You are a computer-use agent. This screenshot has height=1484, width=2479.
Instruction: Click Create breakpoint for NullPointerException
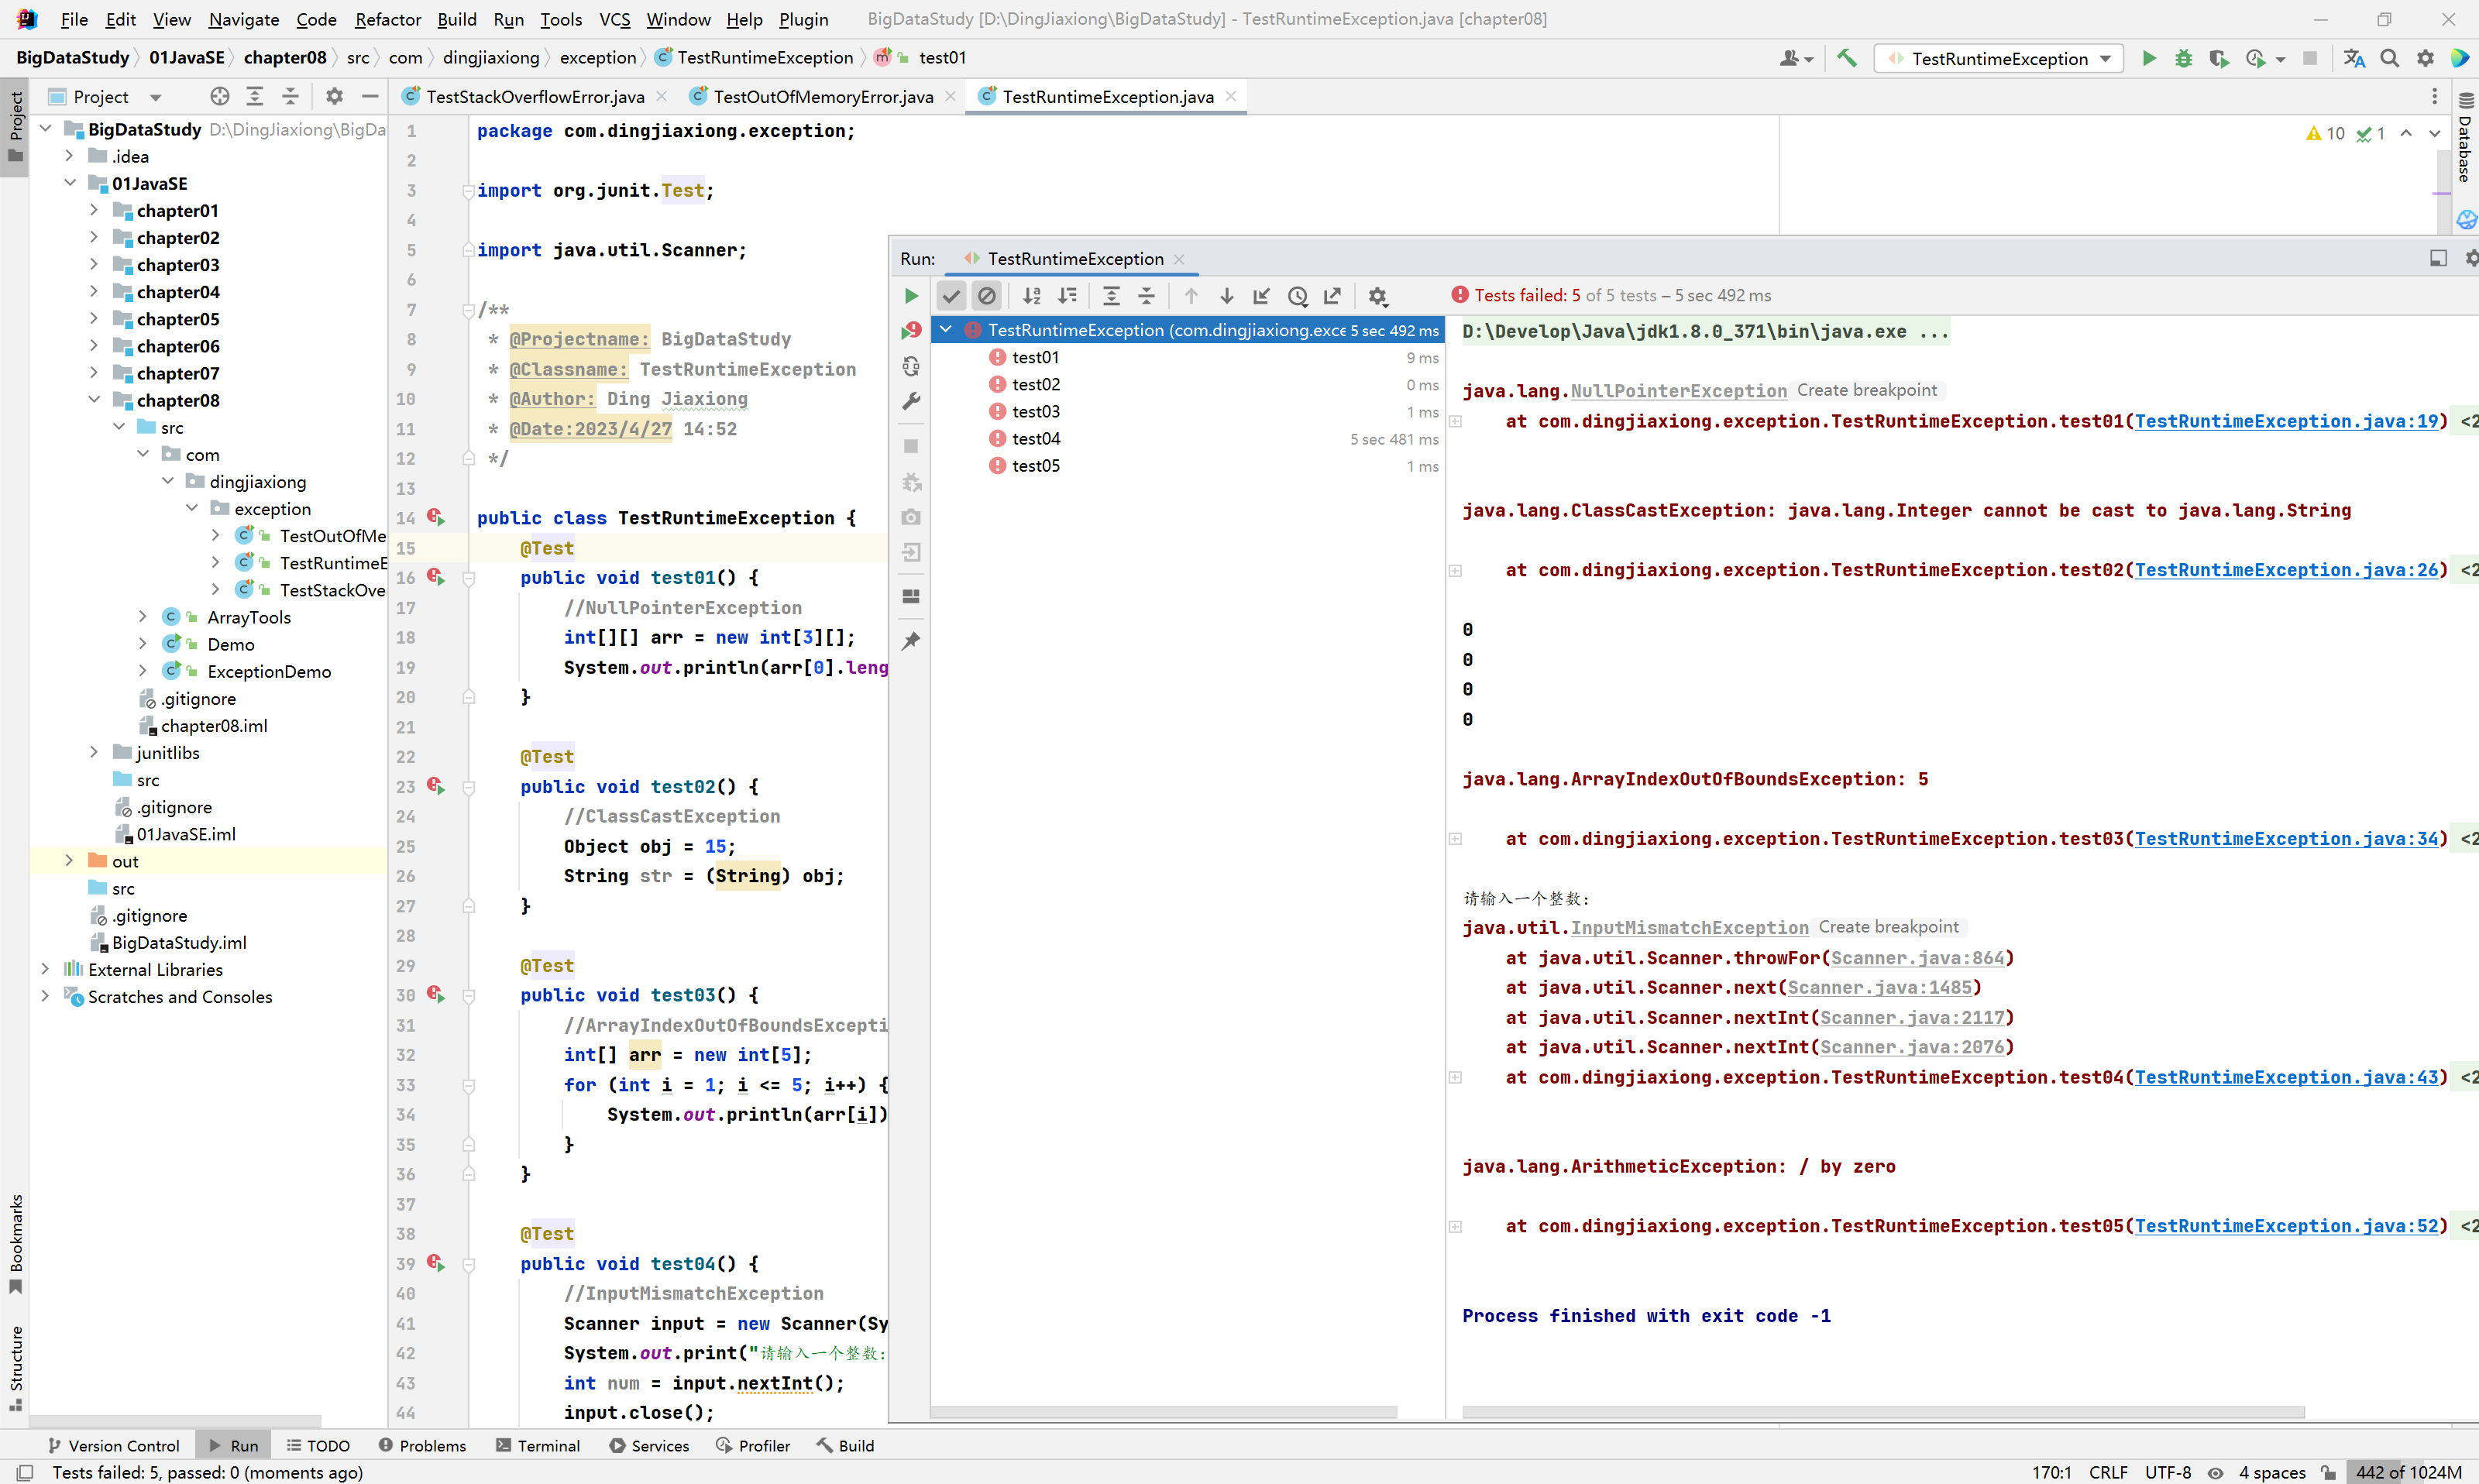pos(1867,390)
